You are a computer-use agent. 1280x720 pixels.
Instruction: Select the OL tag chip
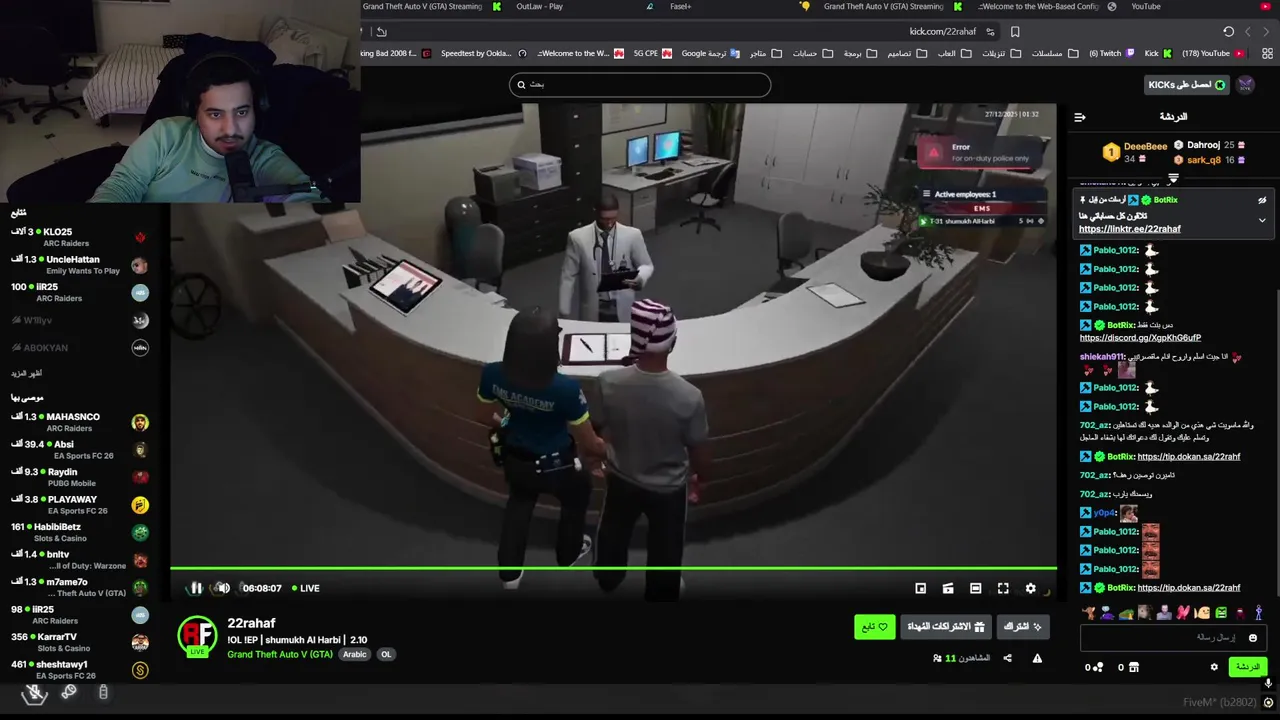click(x=386, y=654)
